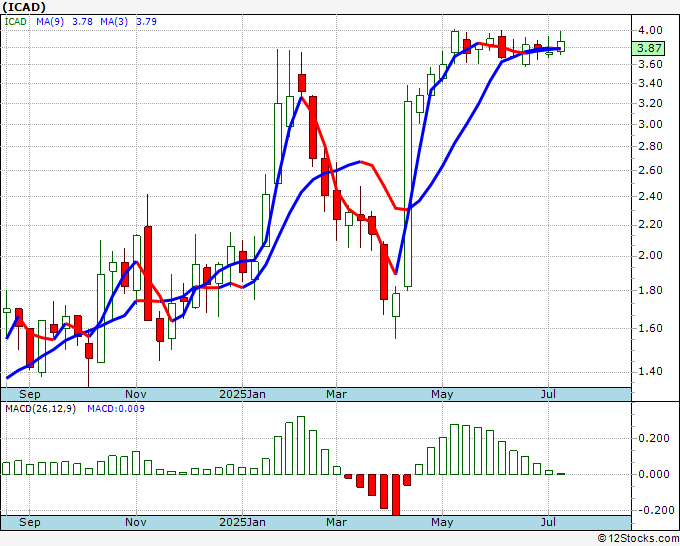This screenshot has width=680, height=546.
Task: Click 2025Jan on the price chart date axis
Action: point(242,394)
